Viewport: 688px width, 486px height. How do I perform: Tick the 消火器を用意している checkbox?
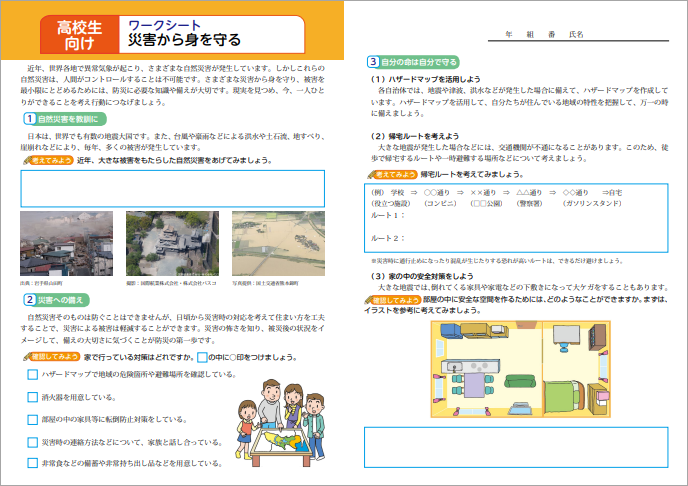click(33, 396)
